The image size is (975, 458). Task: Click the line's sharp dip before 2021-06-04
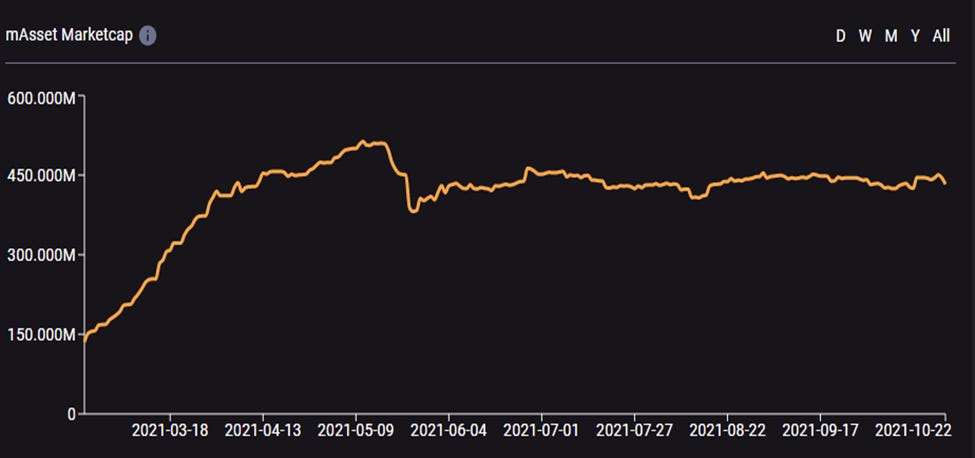point(413,211)
